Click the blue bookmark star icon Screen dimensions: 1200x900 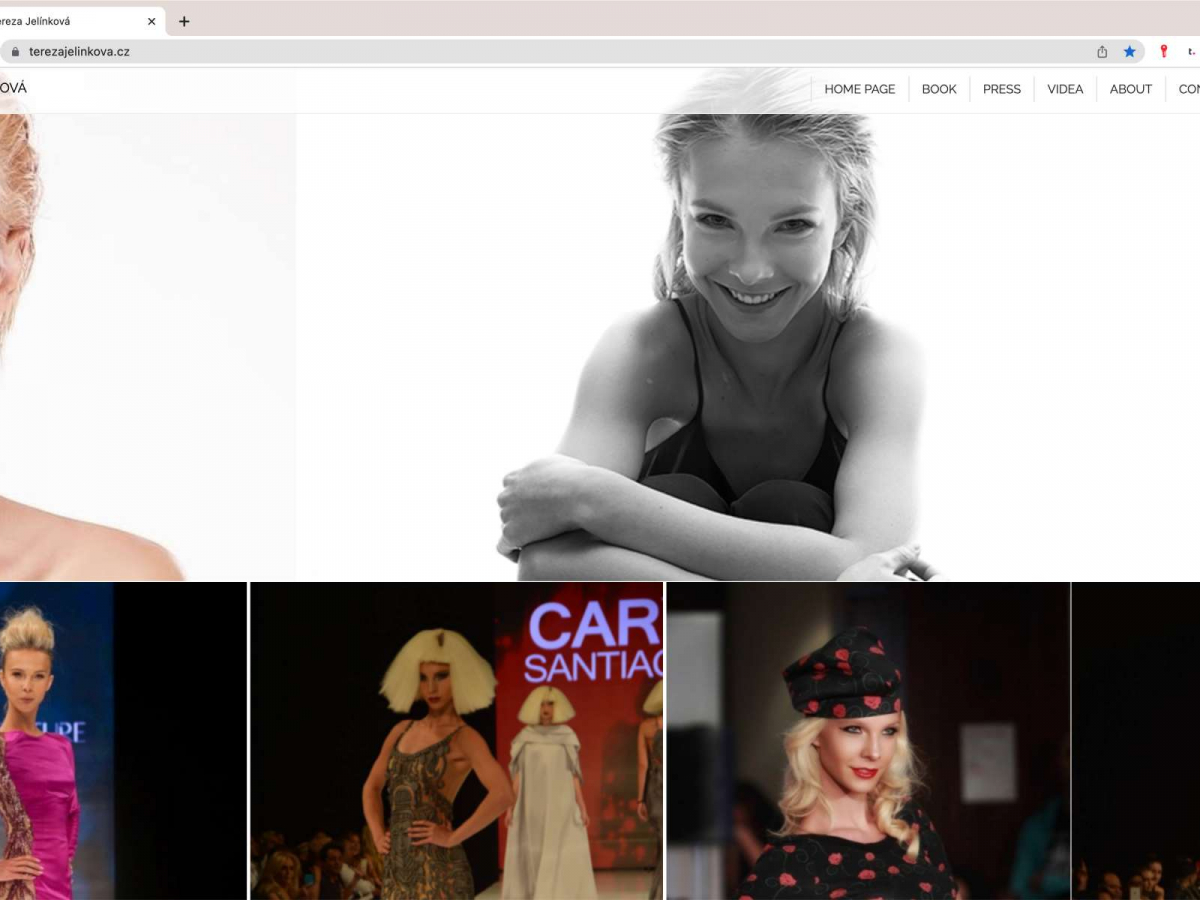pos(1129,52)
